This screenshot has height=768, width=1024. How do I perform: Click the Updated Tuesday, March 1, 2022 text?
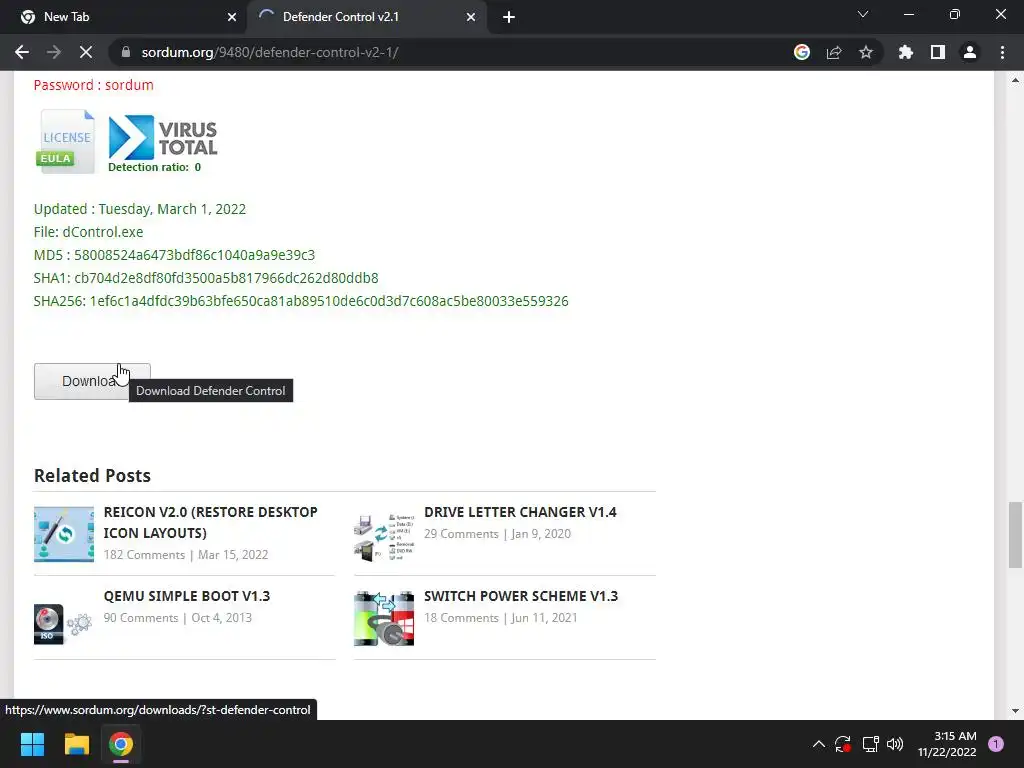(140, 209)
